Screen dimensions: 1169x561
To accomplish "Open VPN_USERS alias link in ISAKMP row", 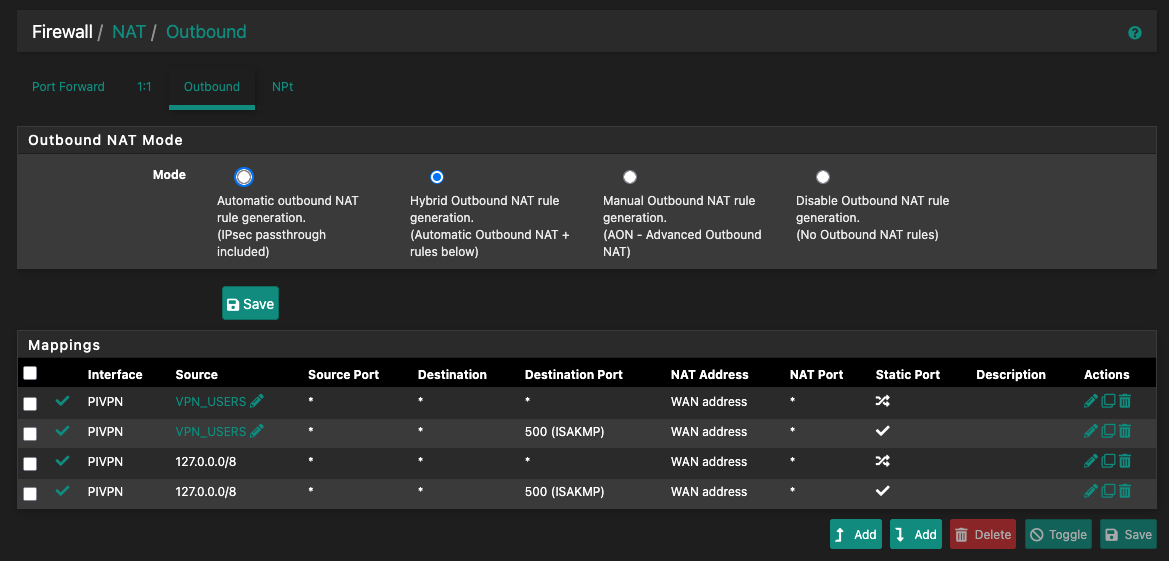I will click(x=210, y=431).
